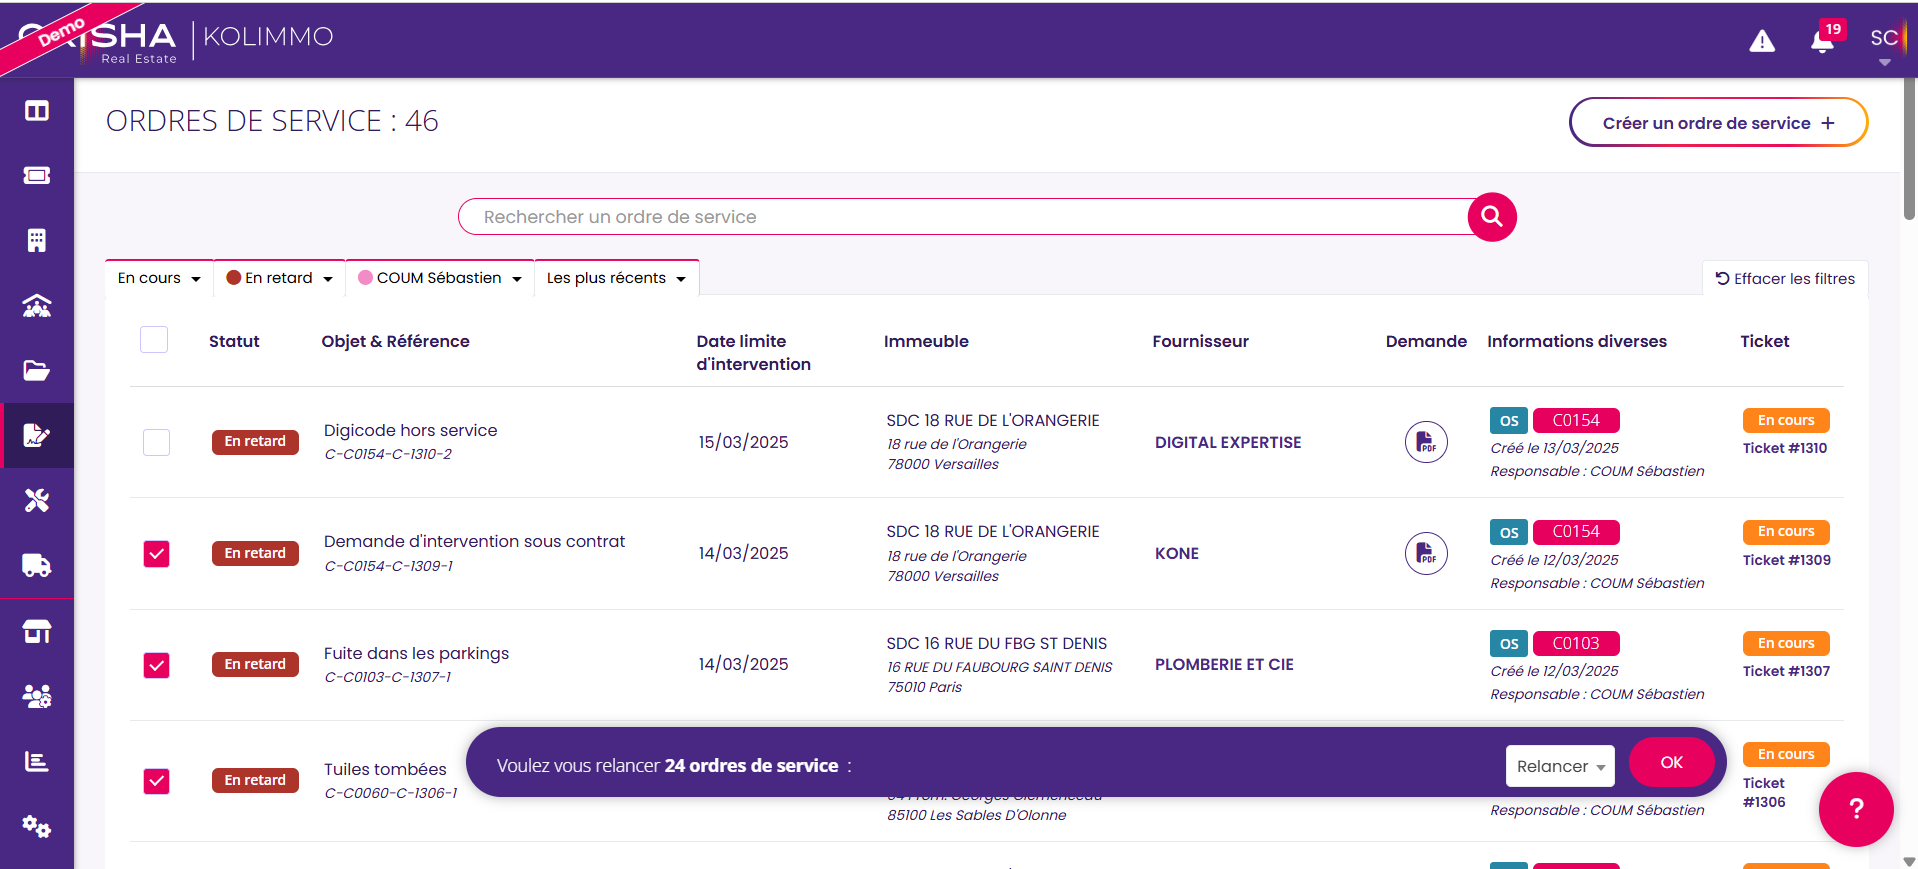Open PDF request for KONE order
Image resolution: width=1918 pixels, height=869 pixels.
pos(1426,553)
